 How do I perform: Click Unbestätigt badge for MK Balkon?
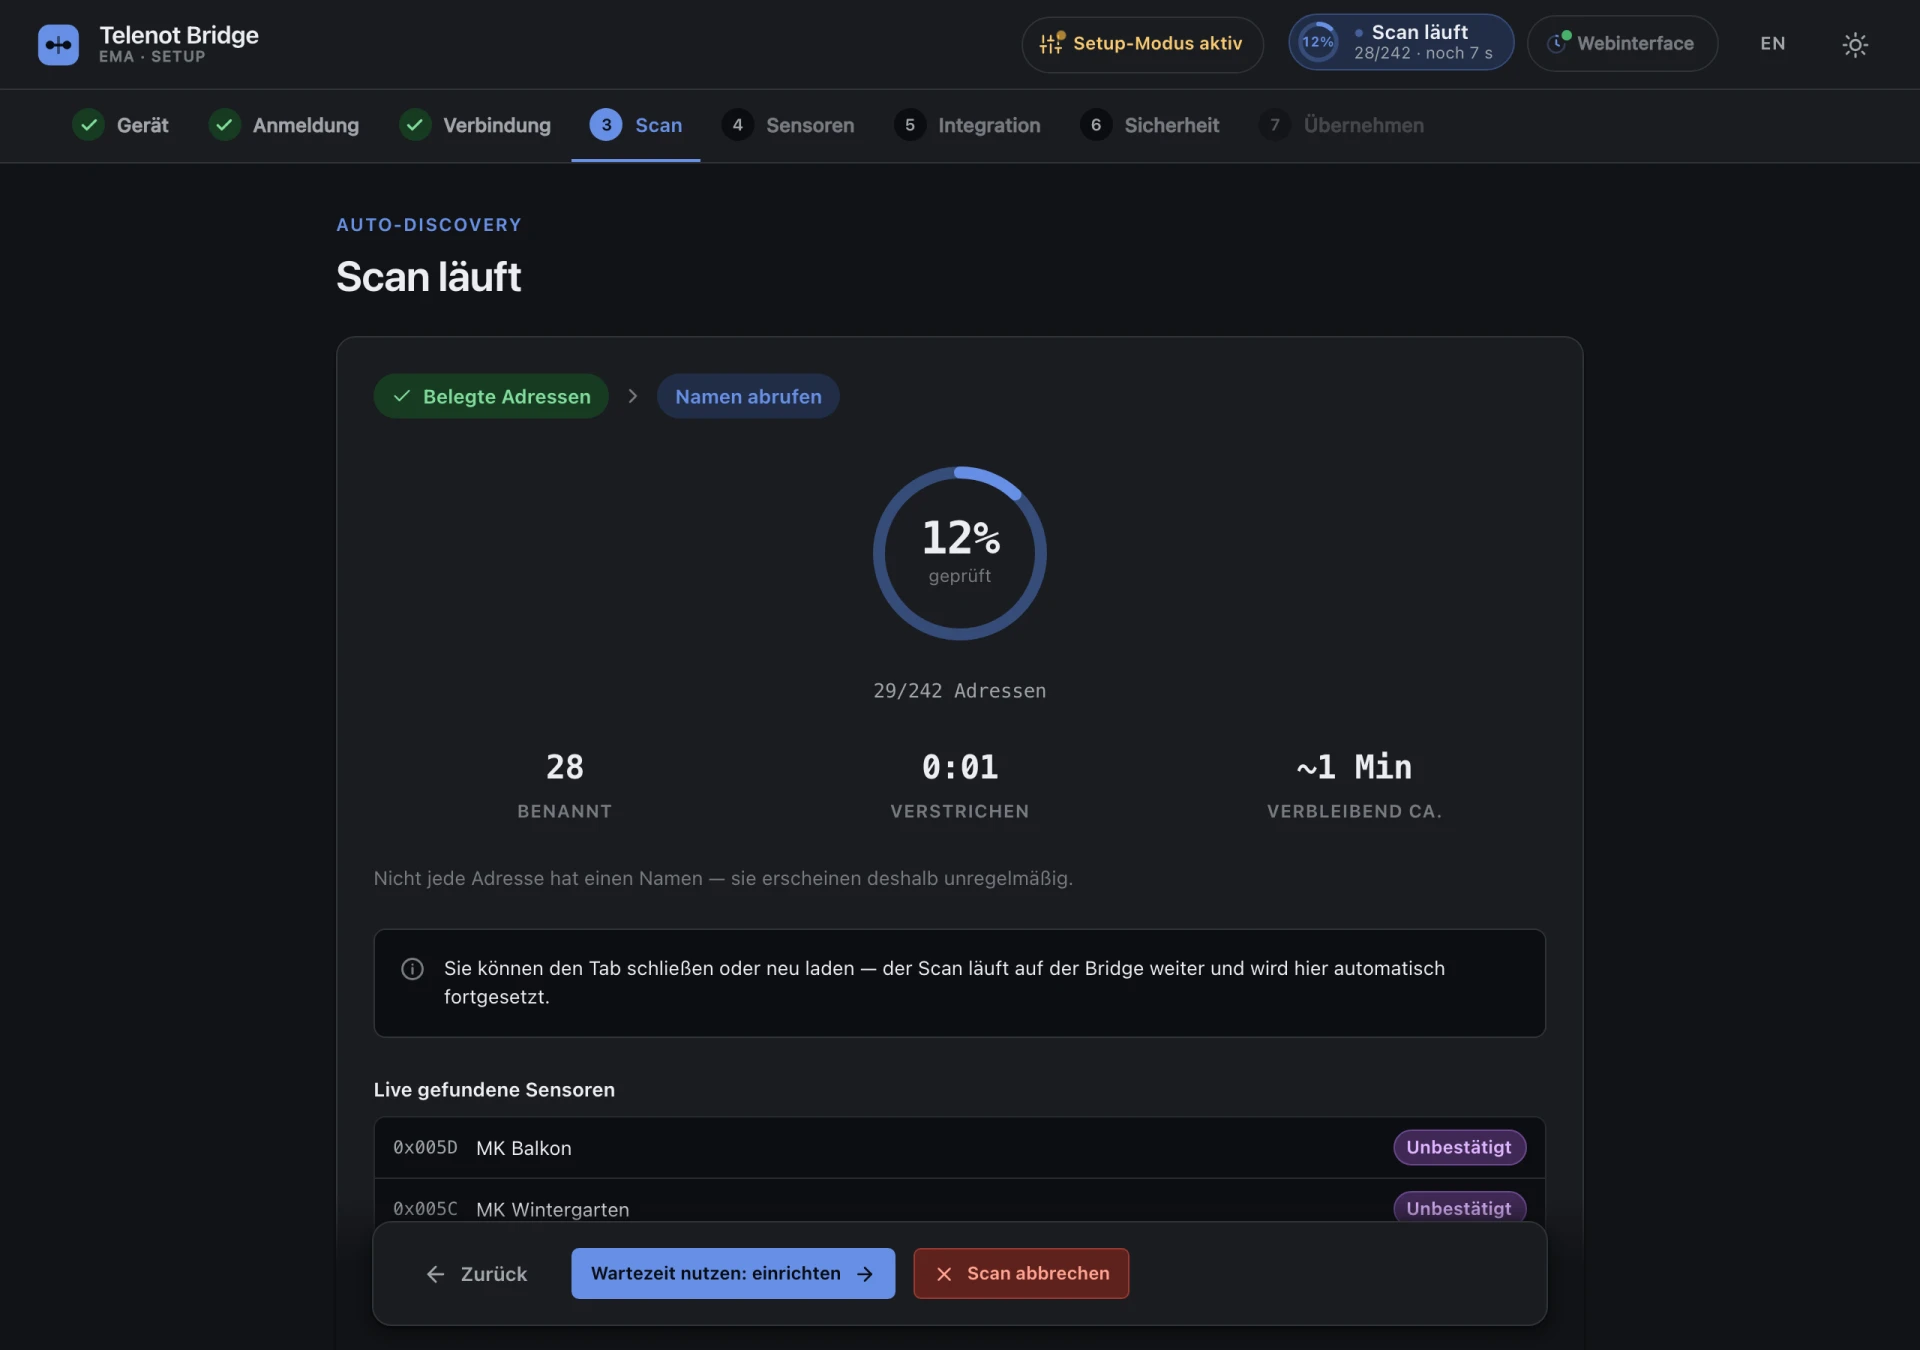click(x=1460, y=1147)
